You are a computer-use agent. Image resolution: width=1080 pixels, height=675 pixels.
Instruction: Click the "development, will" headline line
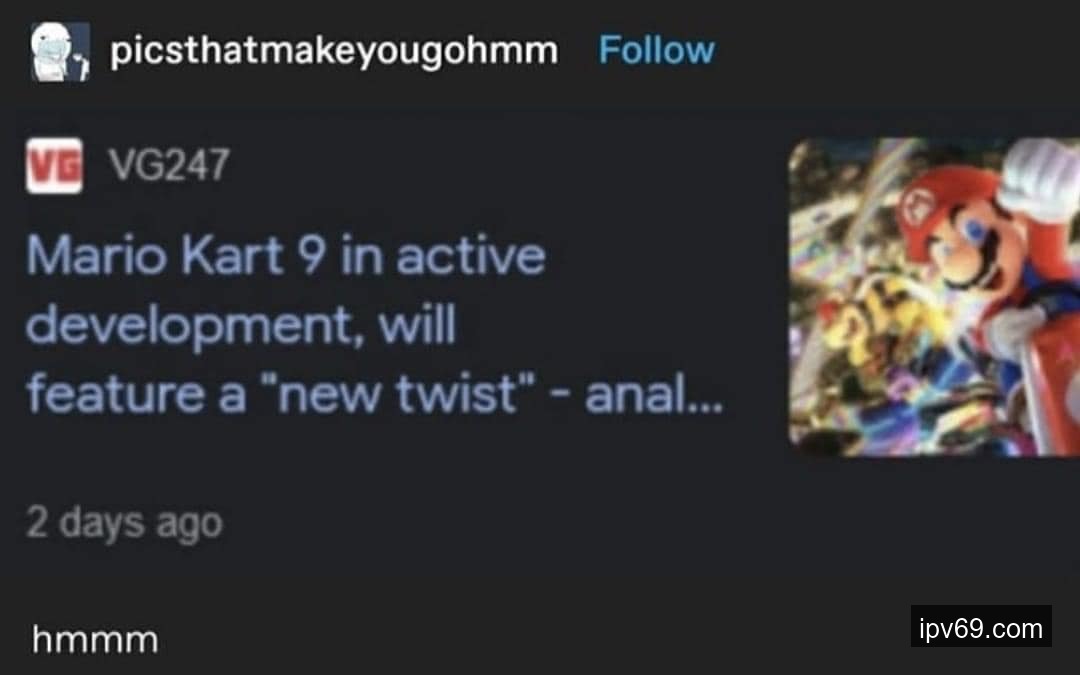point(241,326)
